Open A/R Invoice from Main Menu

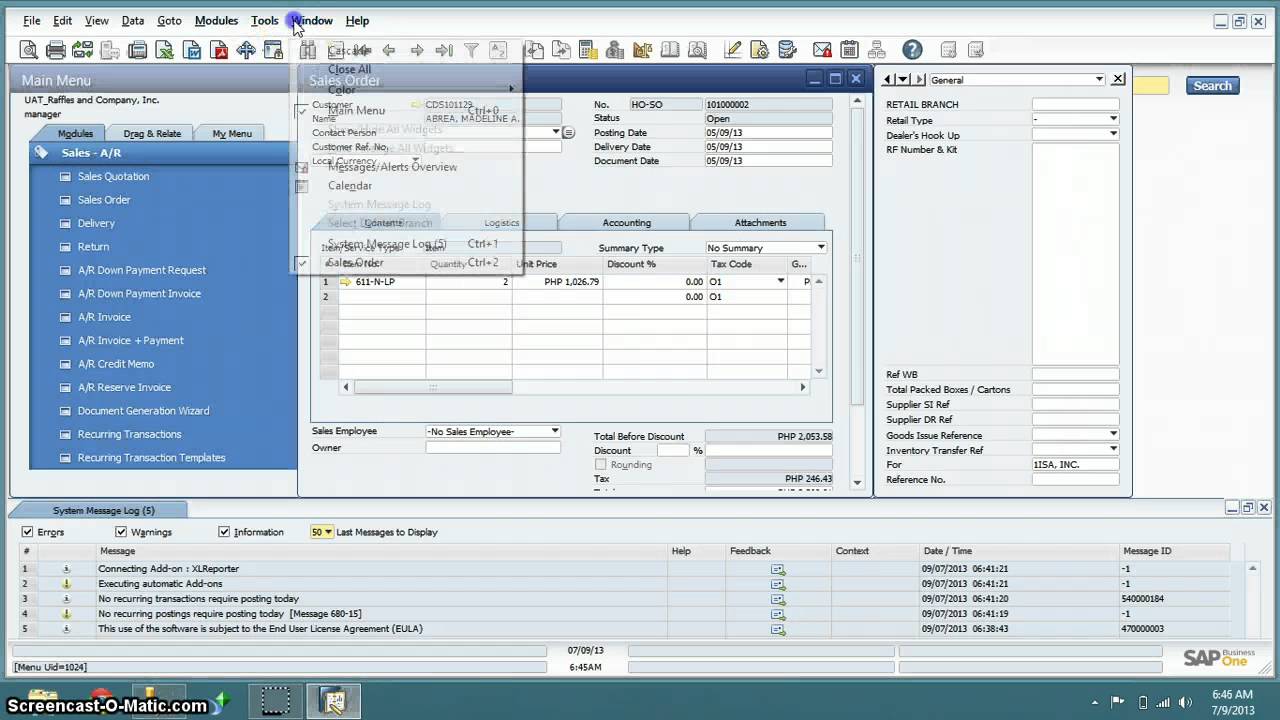(104, 317)
